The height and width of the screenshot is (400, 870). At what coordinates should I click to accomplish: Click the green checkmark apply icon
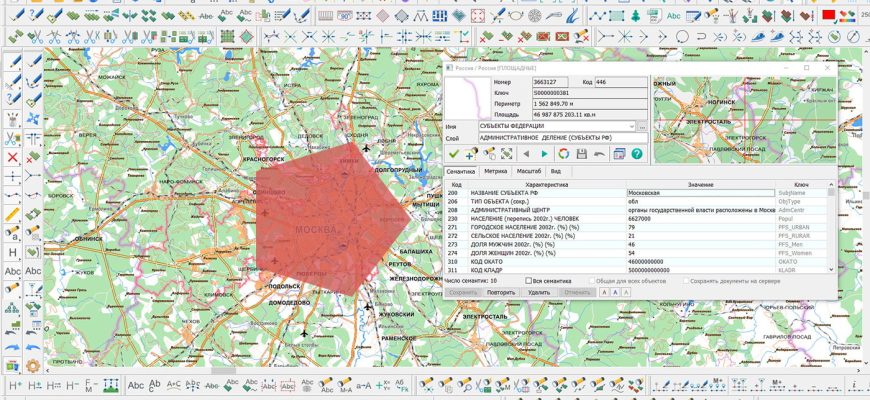454,153
